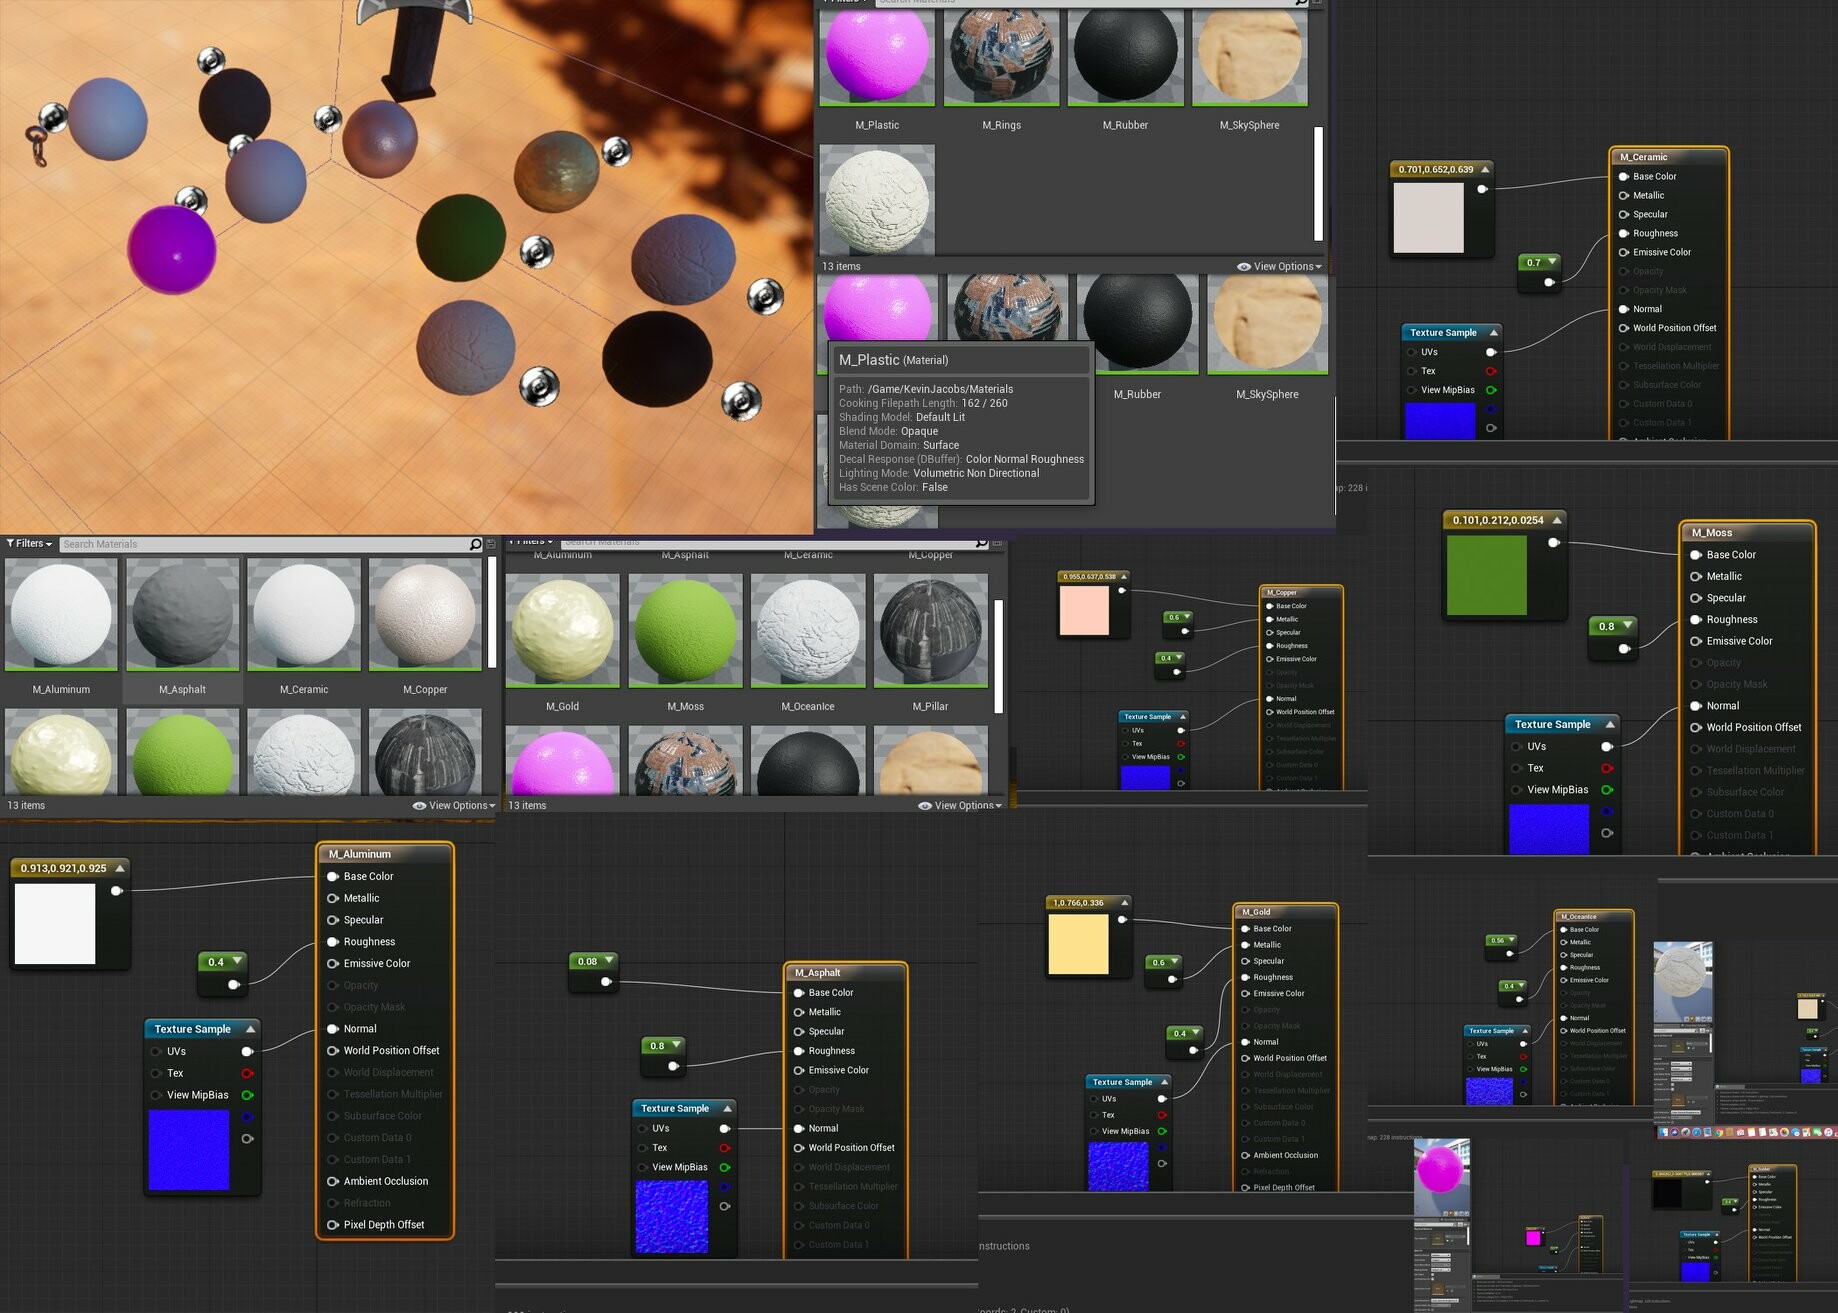Open the Filters dropdown in the Content Browser

28,543
